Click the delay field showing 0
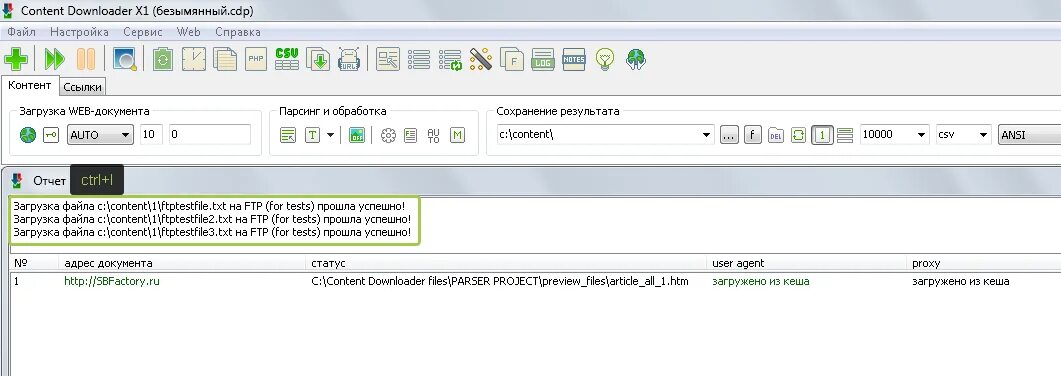Screen dimensions: 1061x376 [x=210, y=135]
